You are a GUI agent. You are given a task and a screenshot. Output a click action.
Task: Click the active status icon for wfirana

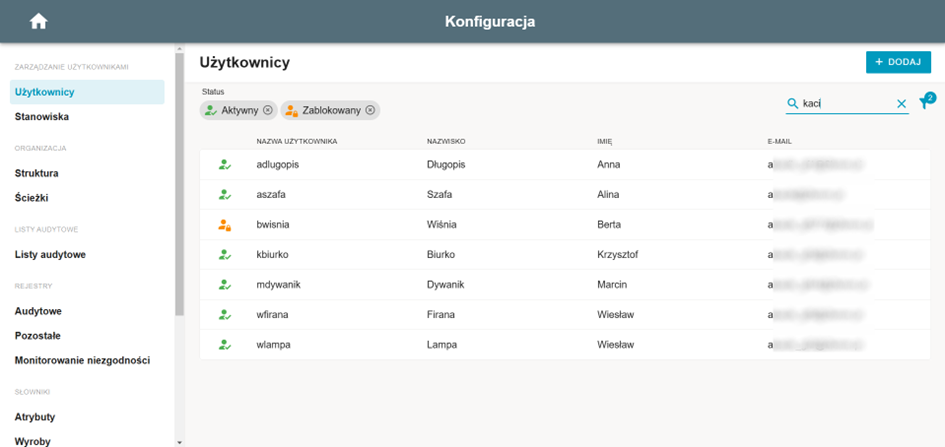[225, 314]
